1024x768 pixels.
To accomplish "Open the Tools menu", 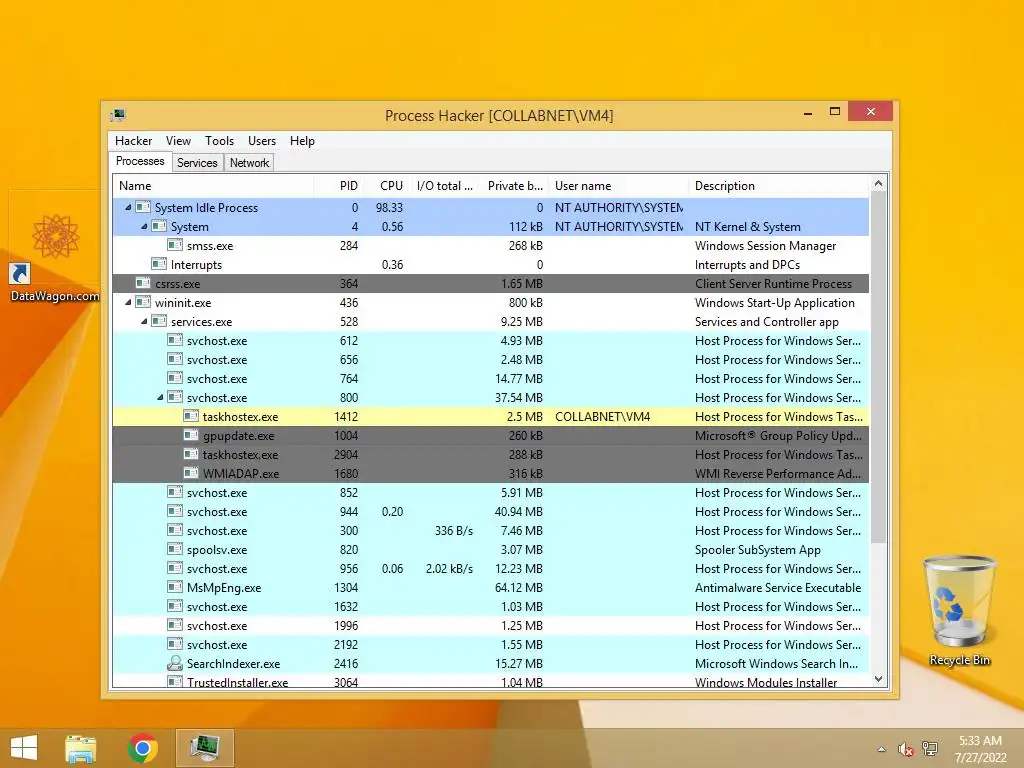I will (x=219, y=140).
